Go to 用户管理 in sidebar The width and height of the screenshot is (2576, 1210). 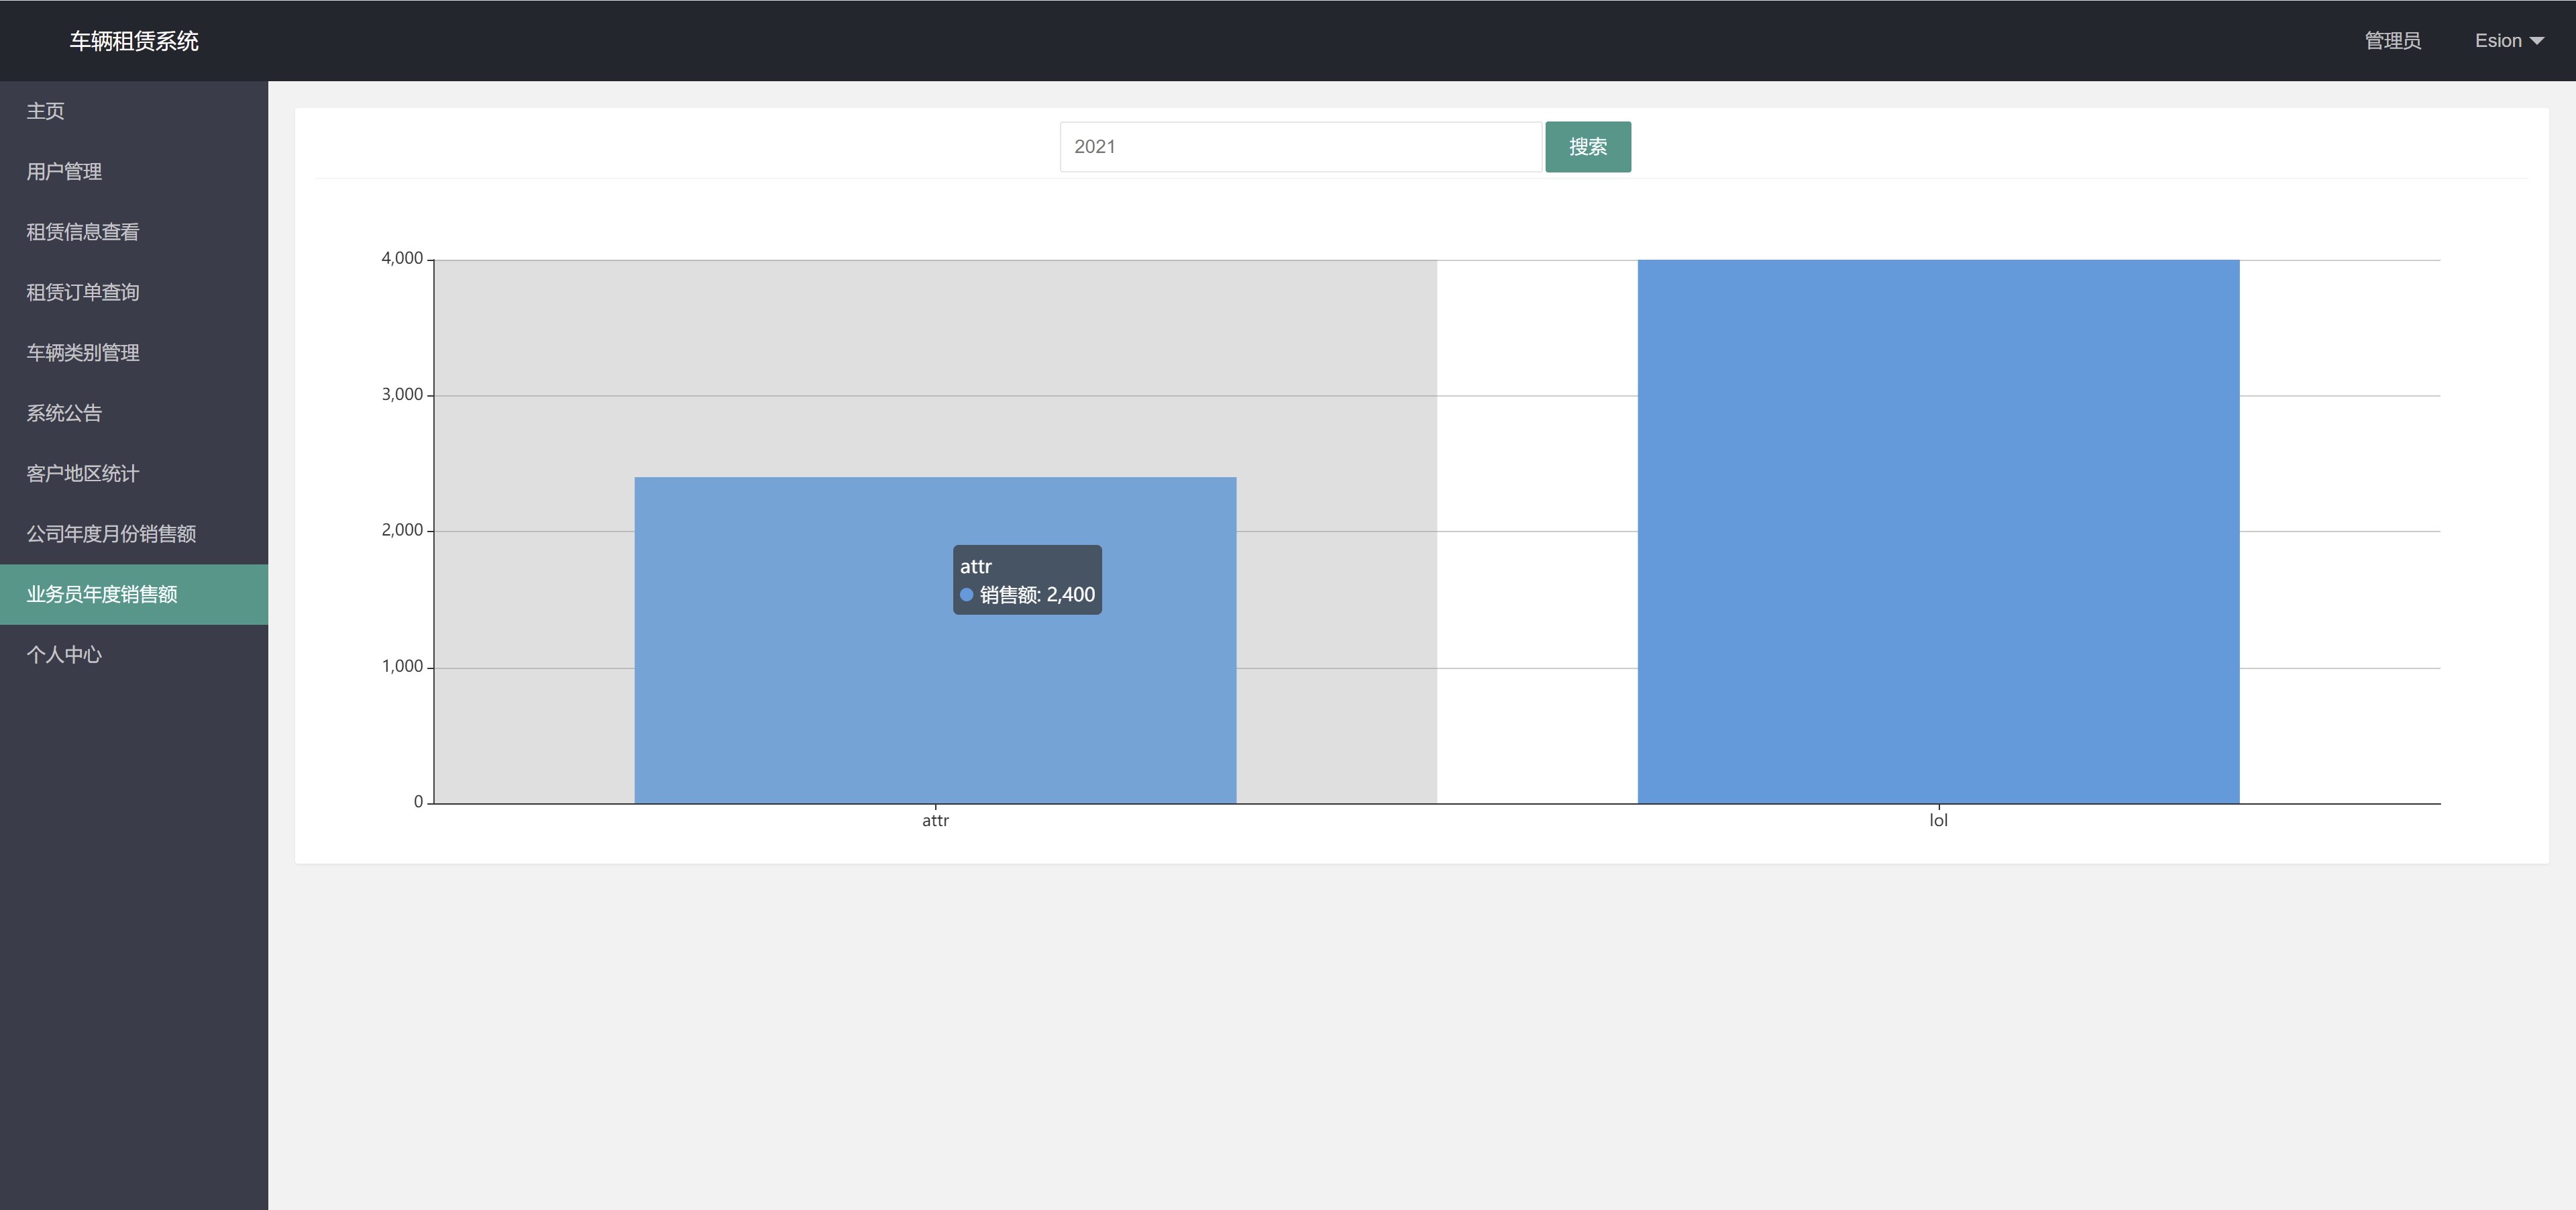[x=64, y=172]
